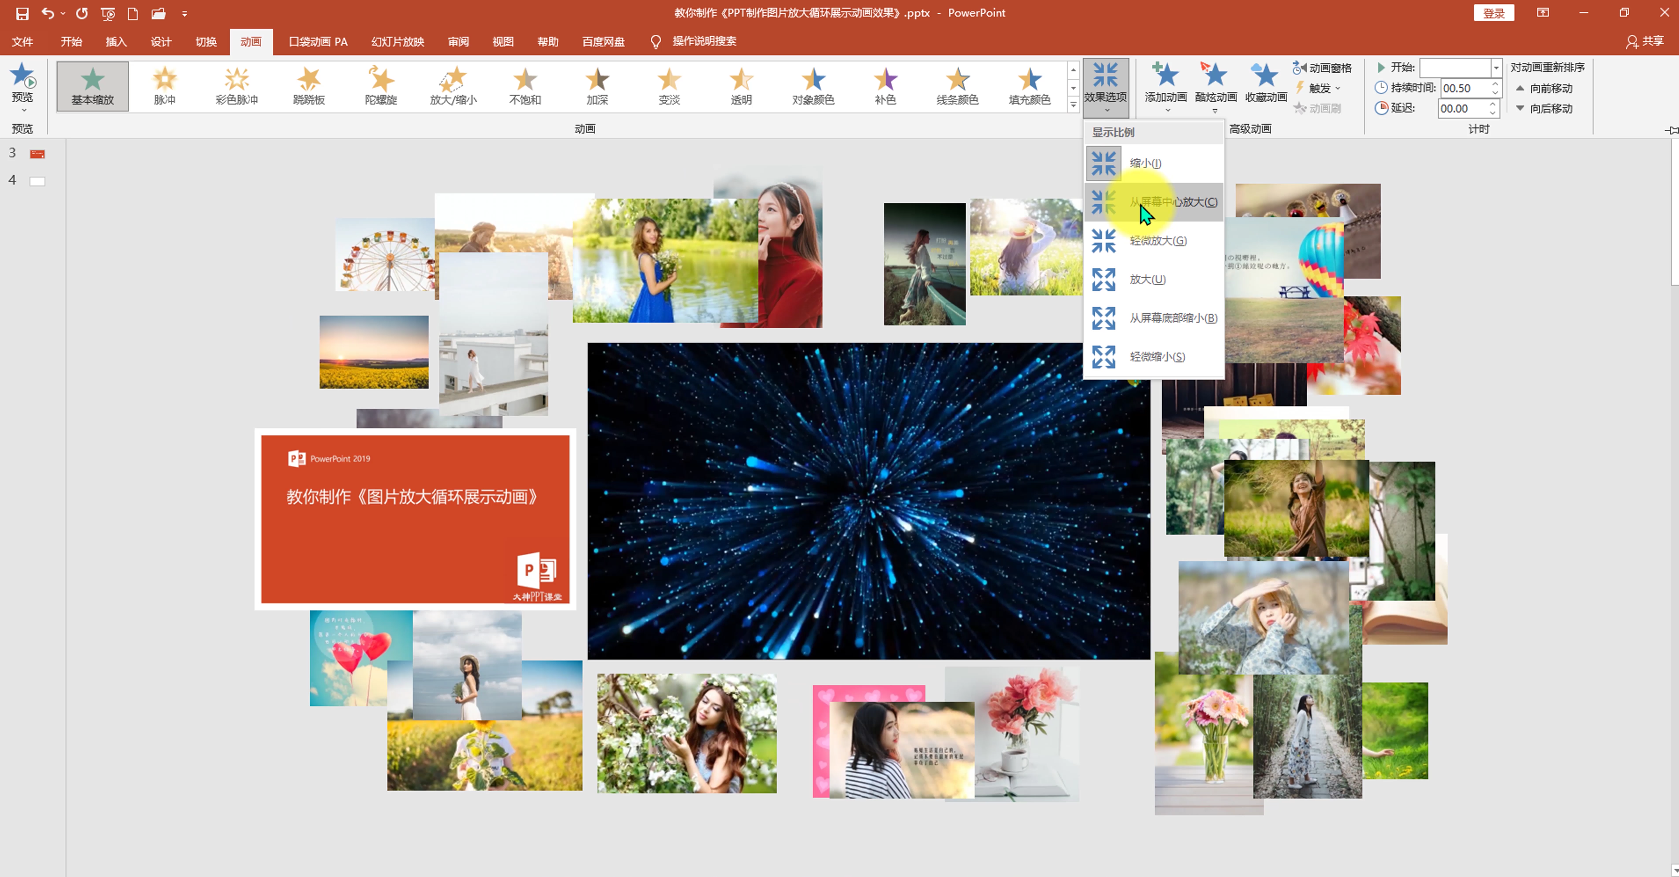
Task: Click 向前移动 reorder button
Action: point(1545,88)
